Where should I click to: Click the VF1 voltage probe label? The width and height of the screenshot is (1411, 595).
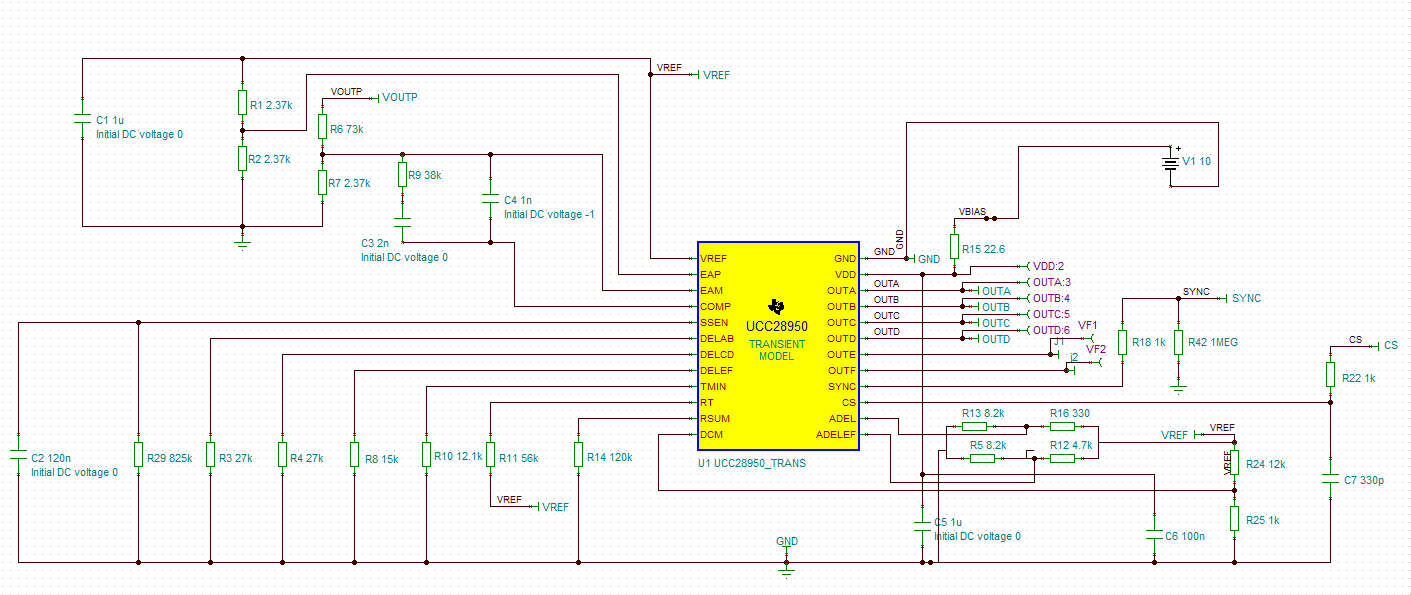[1088, 326]
